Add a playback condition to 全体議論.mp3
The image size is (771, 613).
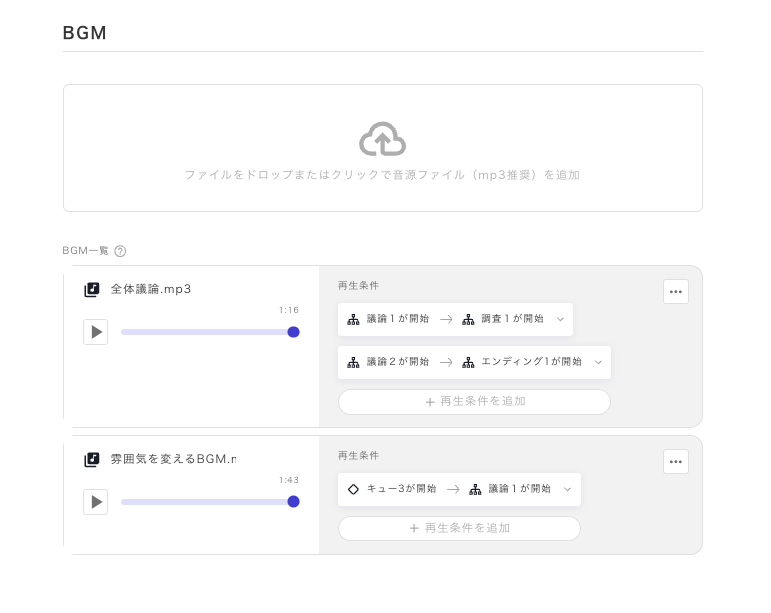[x=474, y=401]
